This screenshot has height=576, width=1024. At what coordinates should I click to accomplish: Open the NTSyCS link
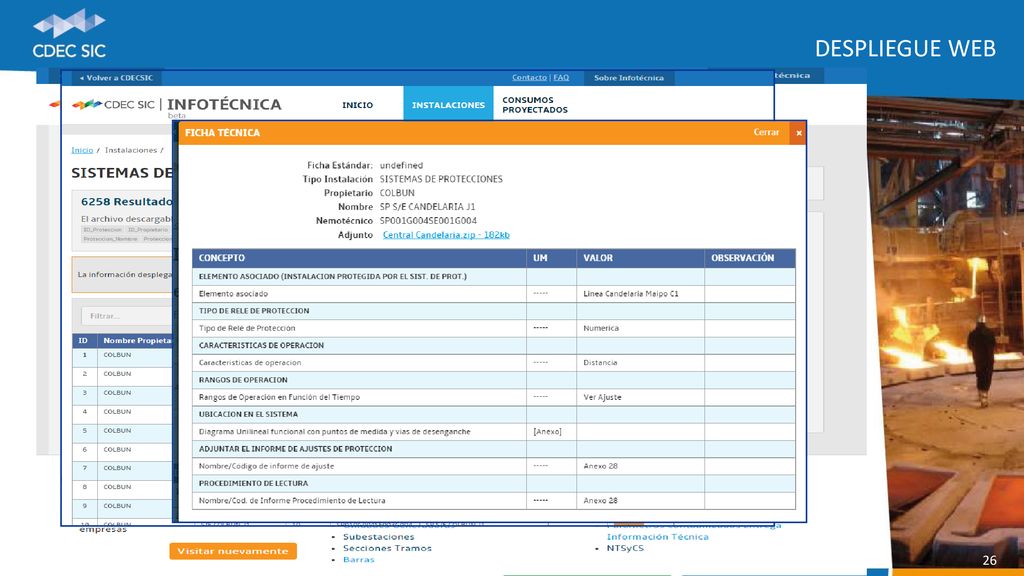coord(625,548)
